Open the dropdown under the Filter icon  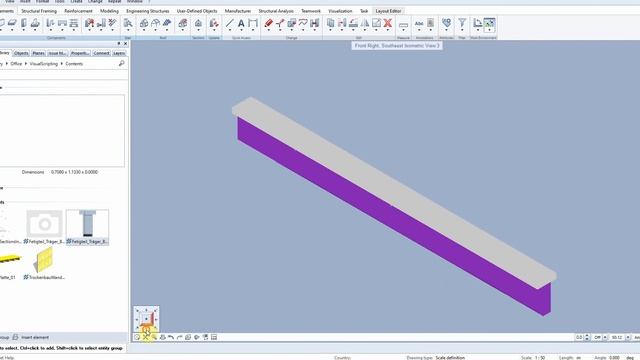coord(462,31)
